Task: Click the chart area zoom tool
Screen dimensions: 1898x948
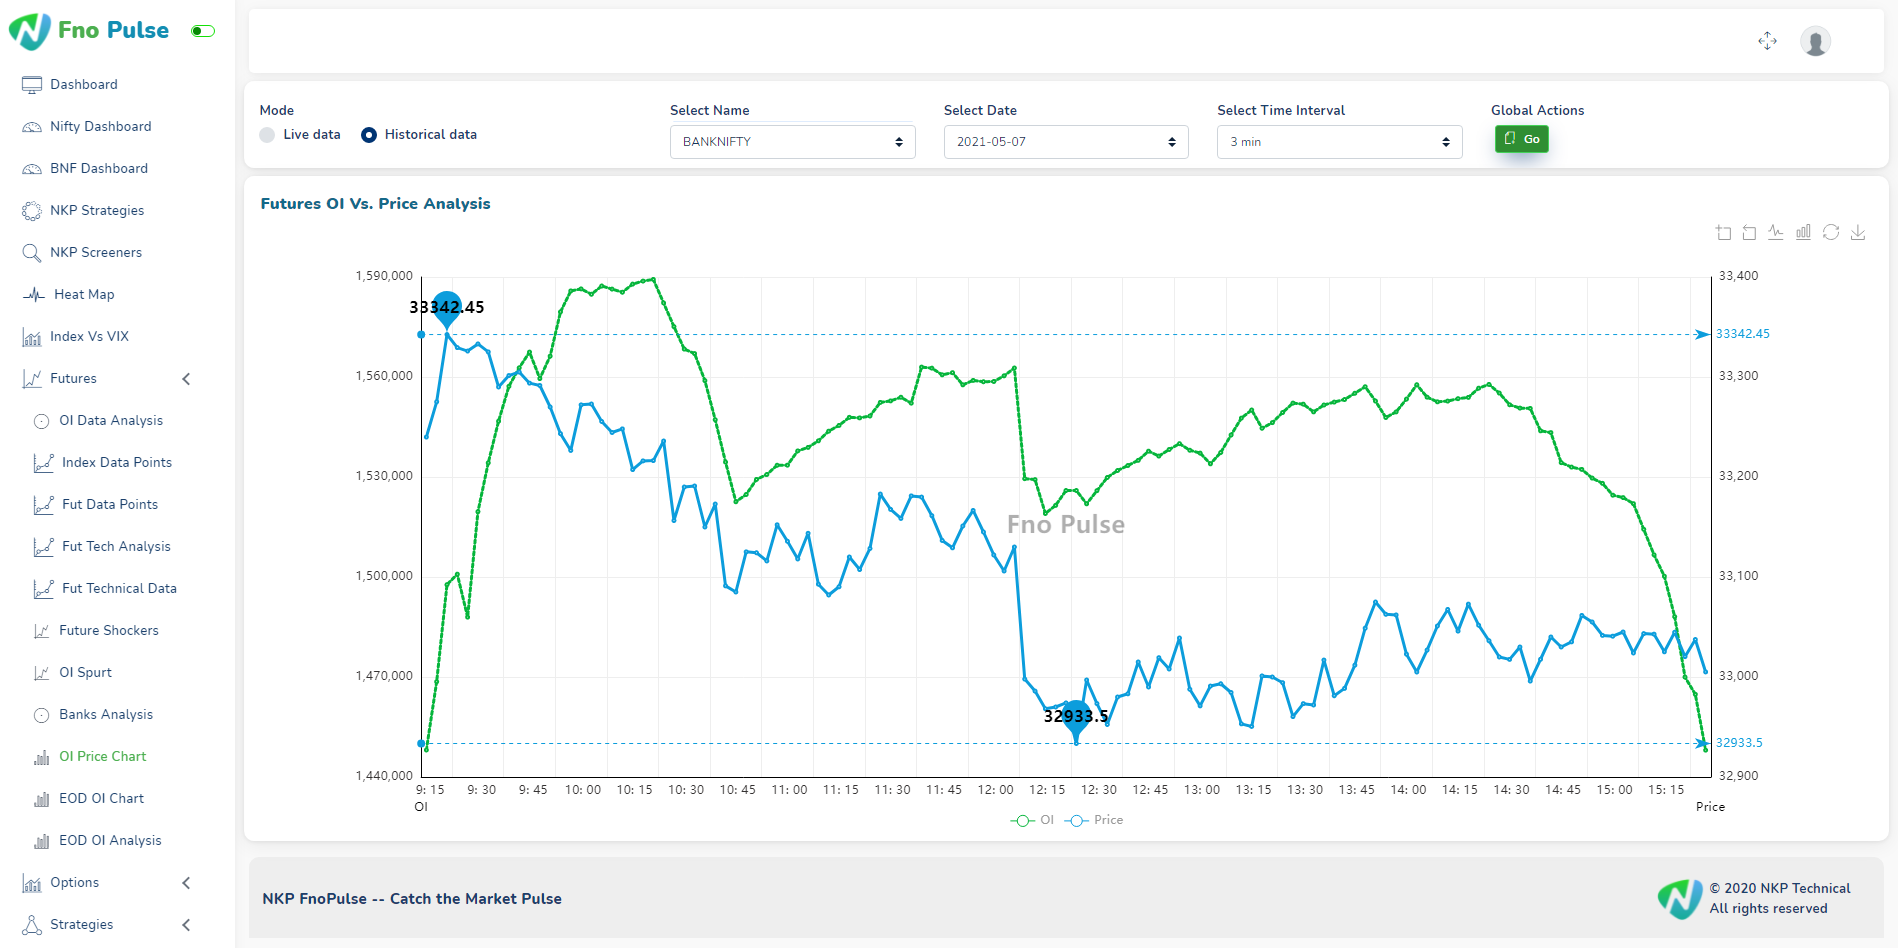Action: 1723,233
